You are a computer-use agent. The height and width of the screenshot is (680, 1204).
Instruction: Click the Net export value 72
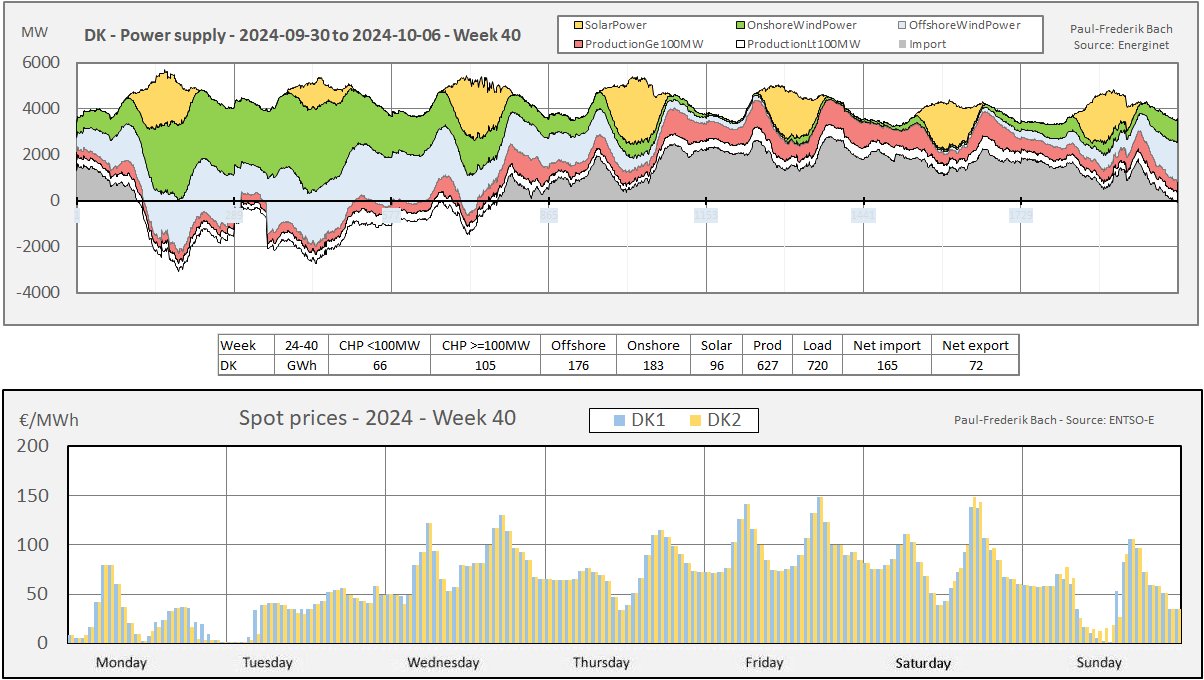coord(975,365)
